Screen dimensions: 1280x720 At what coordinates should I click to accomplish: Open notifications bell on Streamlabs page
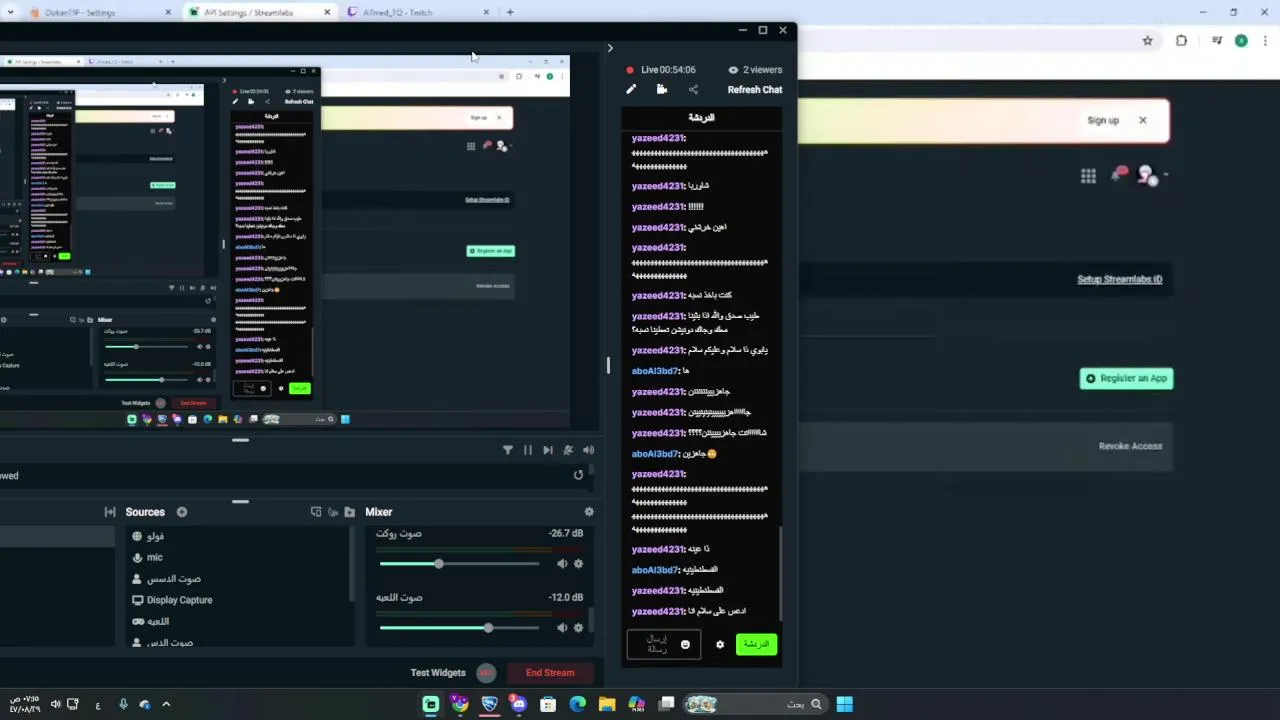1119,174
